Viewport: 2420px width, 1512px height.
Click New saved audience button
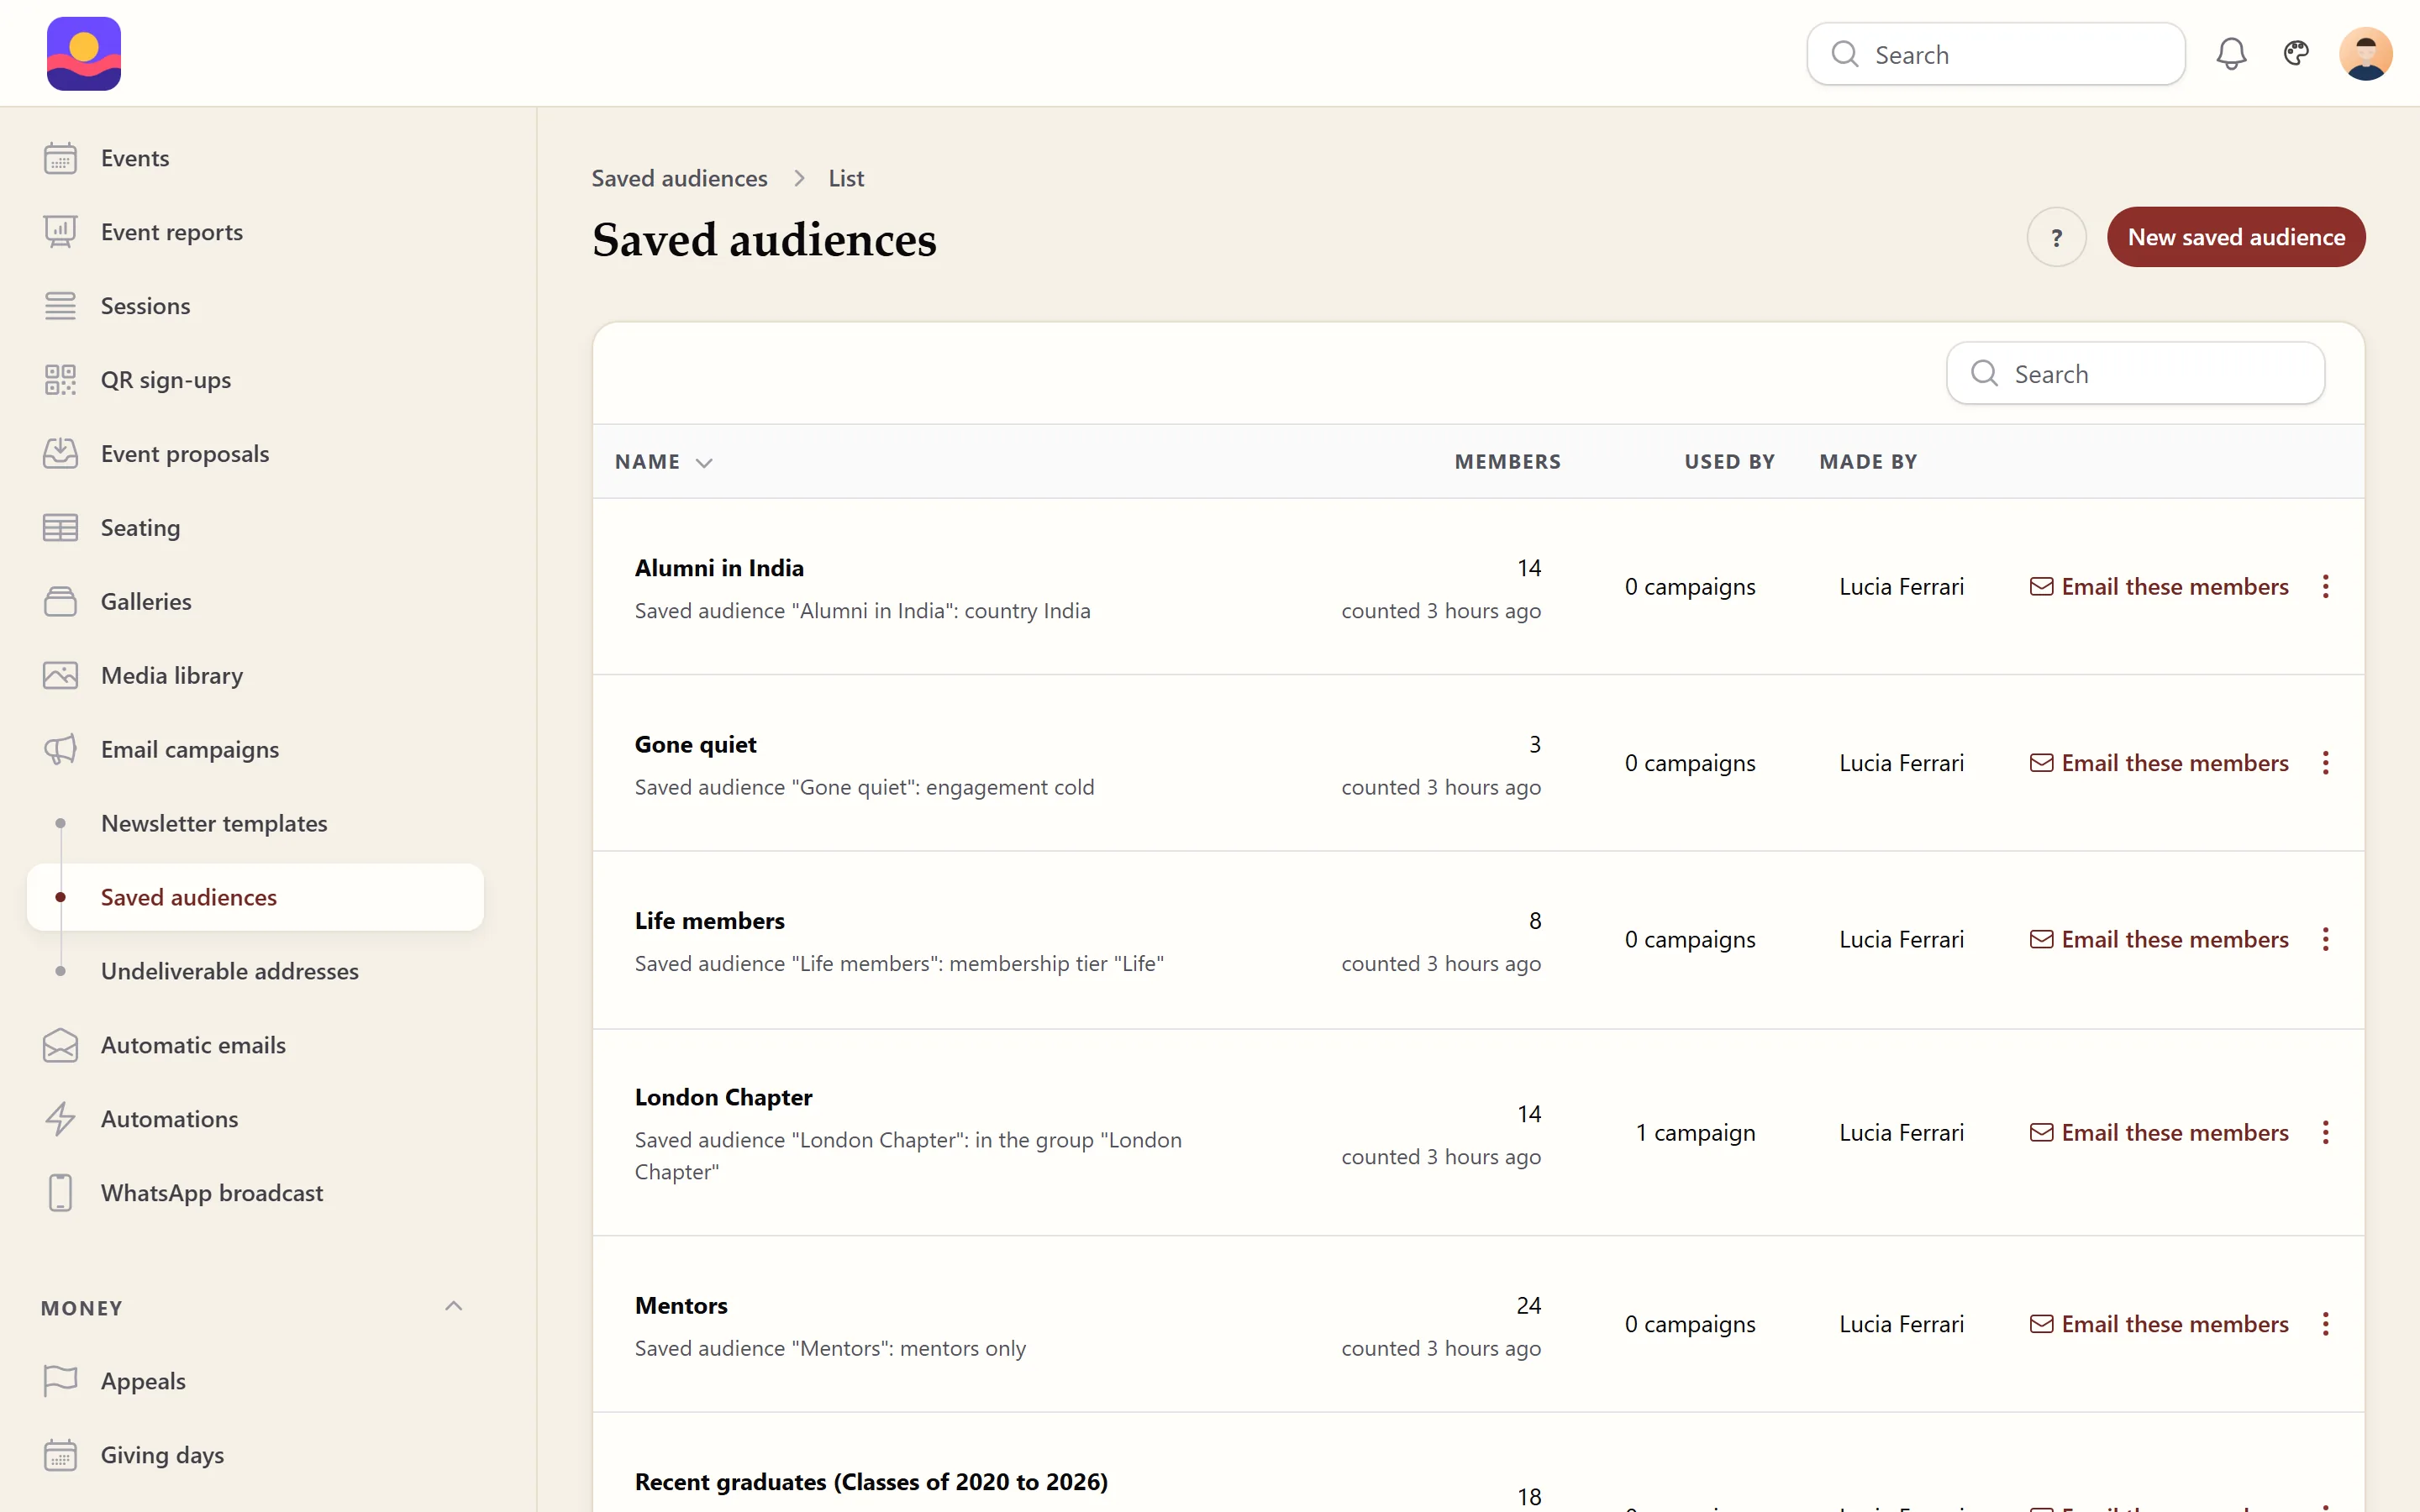pyautogui.click(x=2236, y=237)
